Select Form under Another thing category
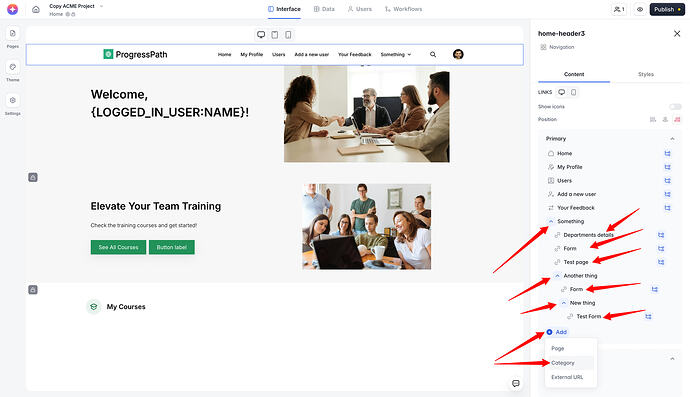This screenshot has width=690, height=397. point(576,289)
